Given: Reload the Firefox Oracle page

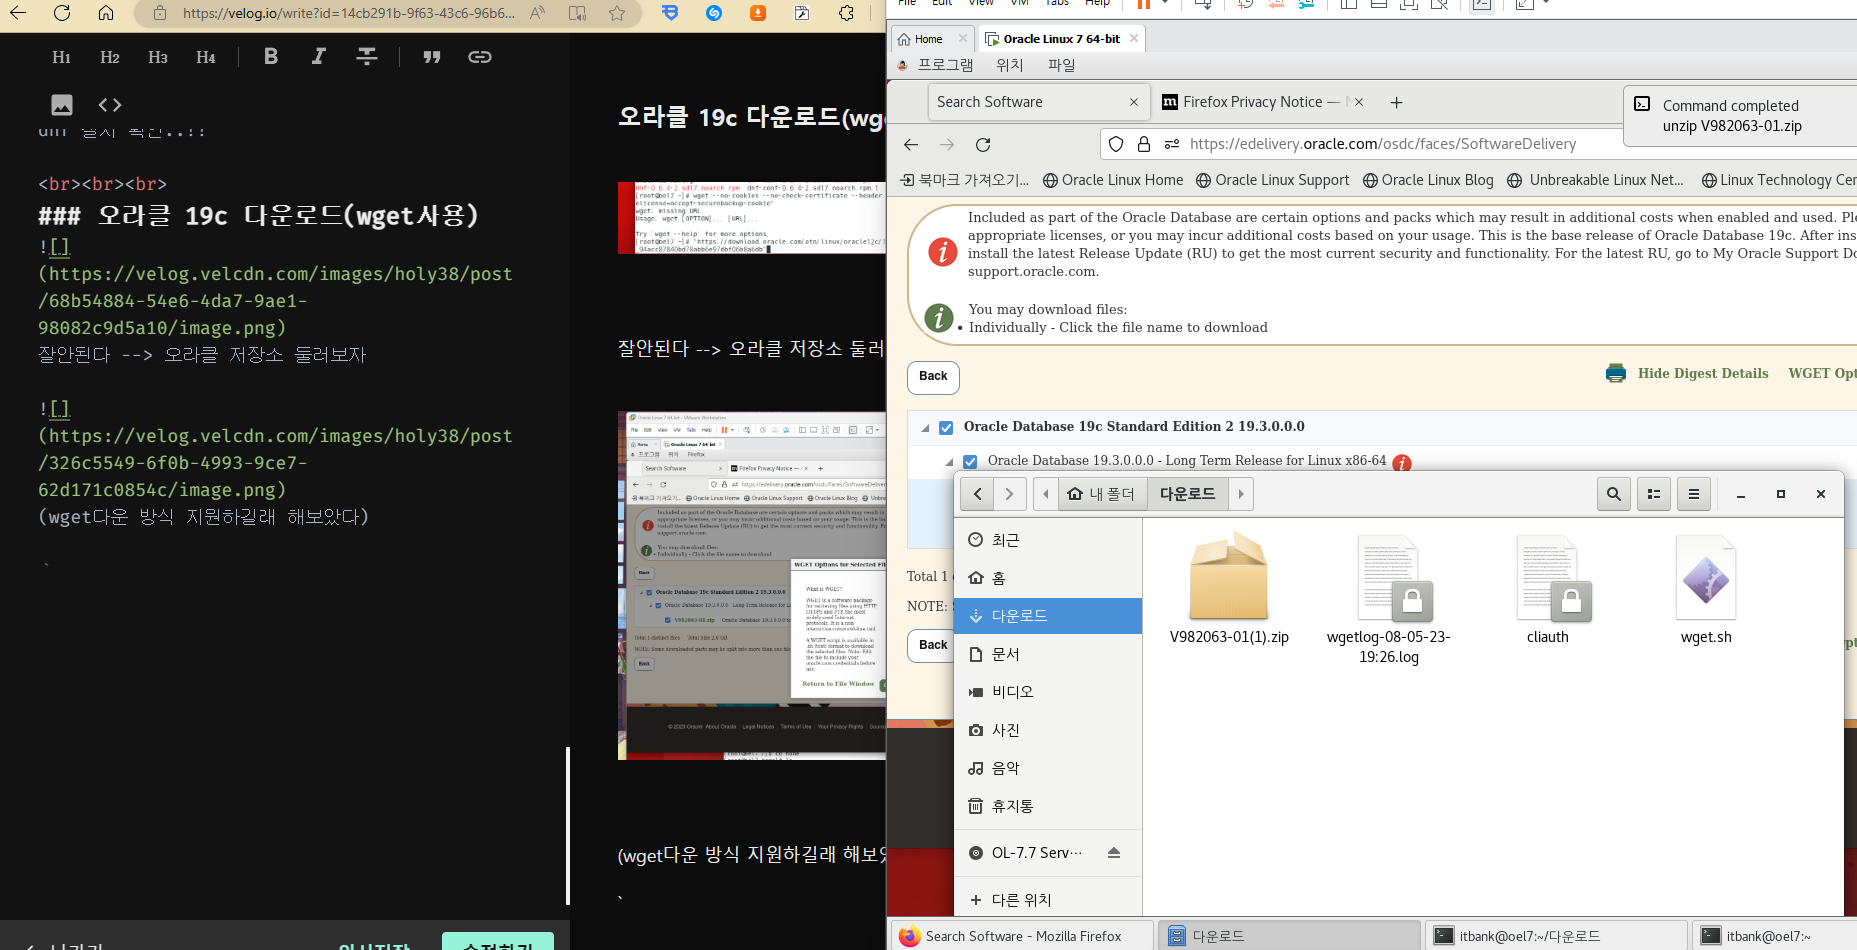Looking at the screenshot, I should click(983, 145).
